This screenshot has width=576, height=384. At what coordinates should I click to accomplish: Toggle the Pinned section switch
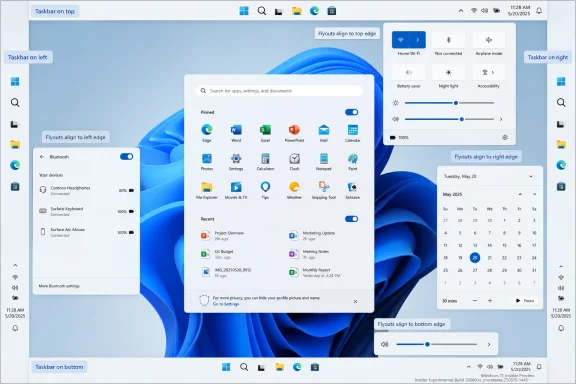point(352,112)
